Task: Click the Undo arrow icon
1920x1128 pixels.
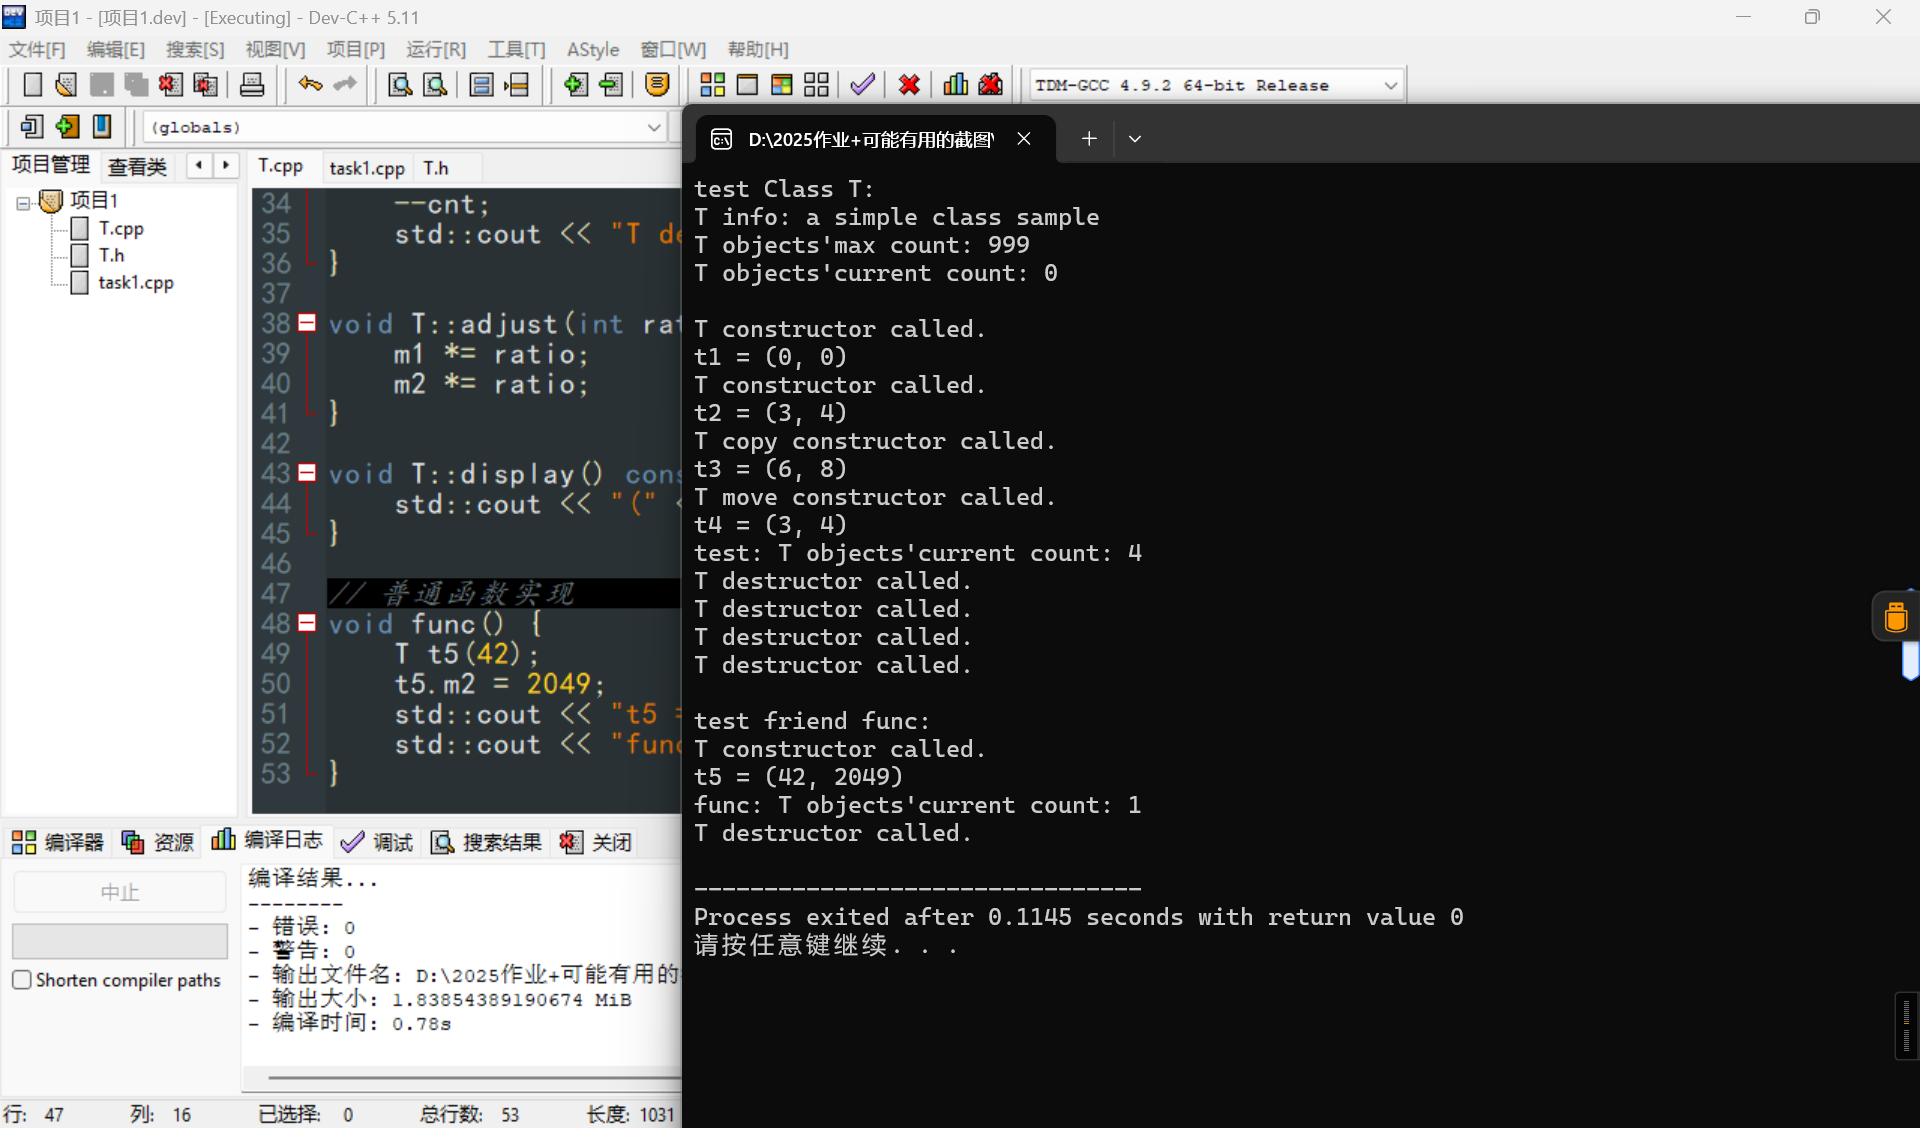Action: [310, 85]
